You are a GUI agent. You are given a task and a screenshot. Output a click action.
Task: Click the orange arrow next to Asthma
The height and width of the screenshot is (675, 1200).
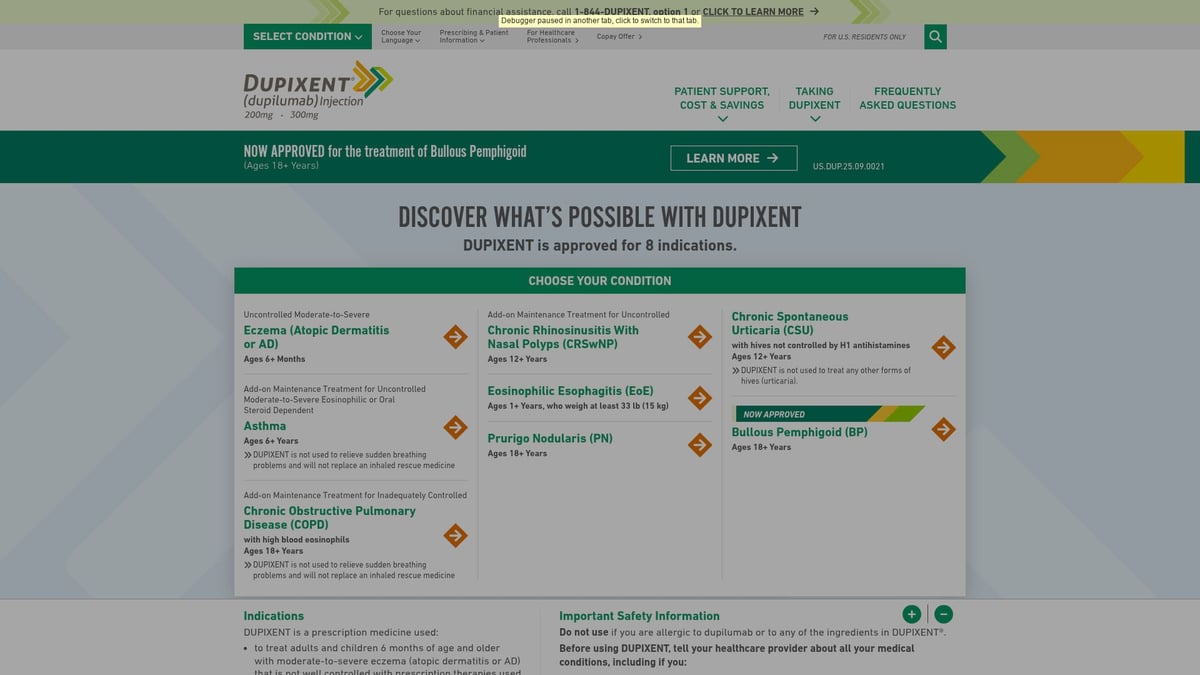(x=455, y=427)
